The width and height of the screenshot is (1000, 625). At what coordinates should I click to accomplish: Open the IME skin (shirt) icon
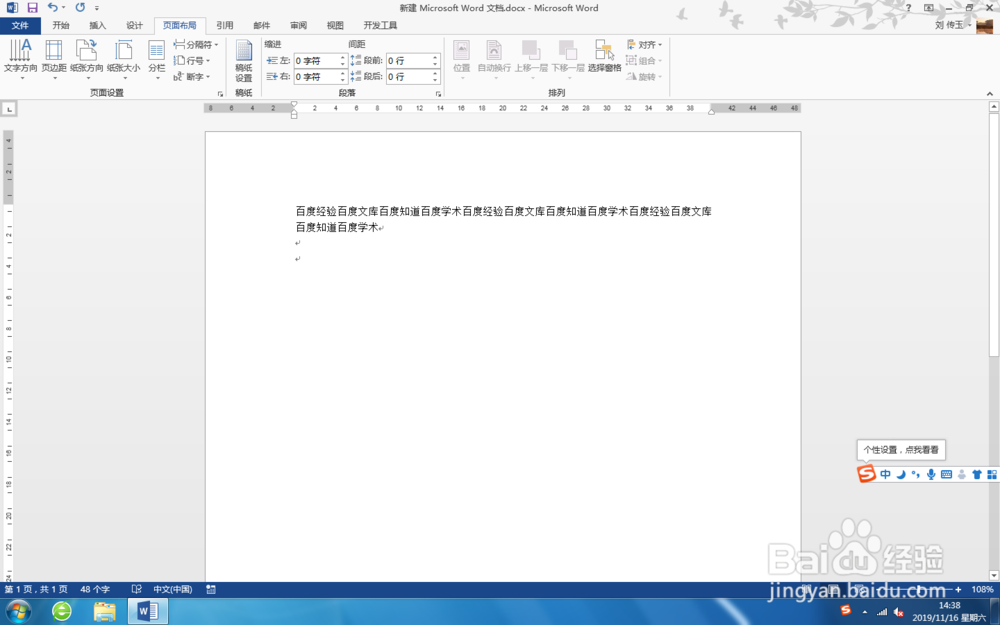point(976,474)
